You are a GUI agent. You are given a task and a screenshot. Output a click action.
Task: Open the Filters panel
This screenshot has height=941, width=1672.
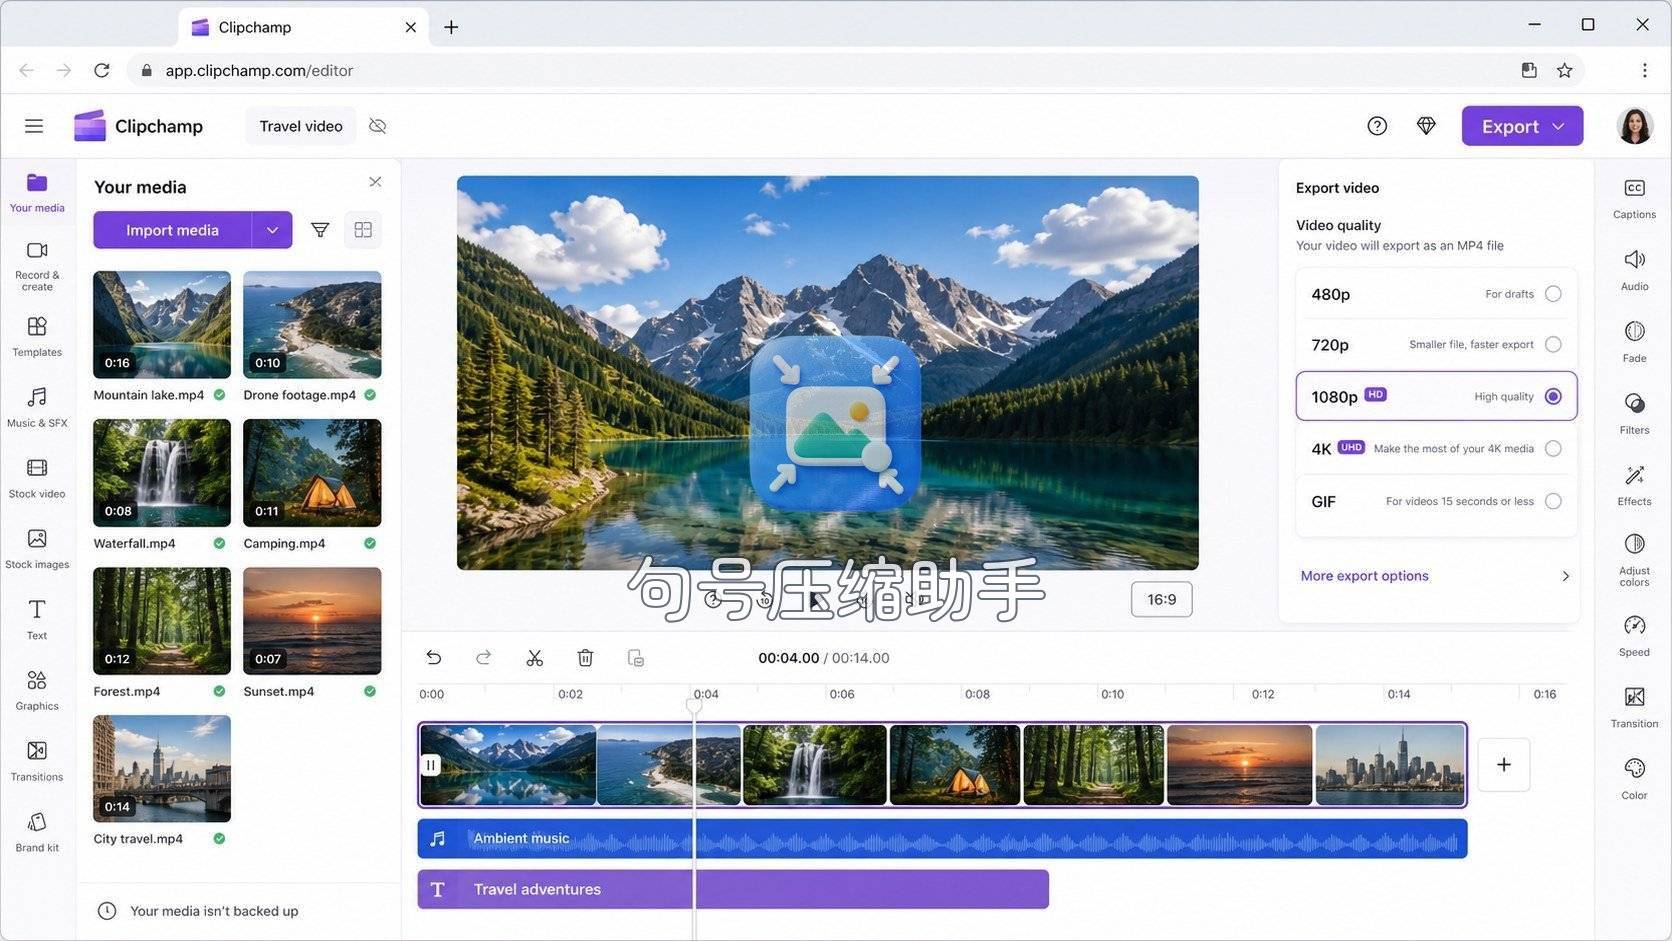tap(1634, 414)
